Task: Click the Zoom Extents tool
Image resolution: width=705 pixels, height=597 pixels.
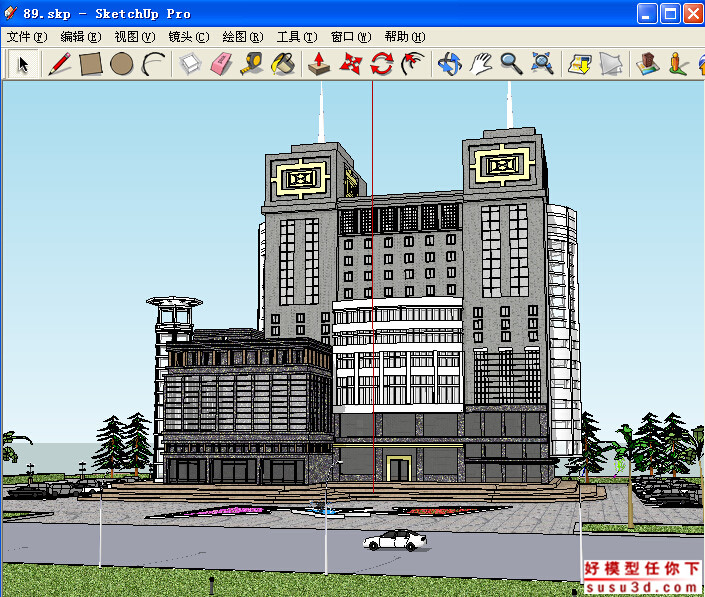Action: point(542,64)
